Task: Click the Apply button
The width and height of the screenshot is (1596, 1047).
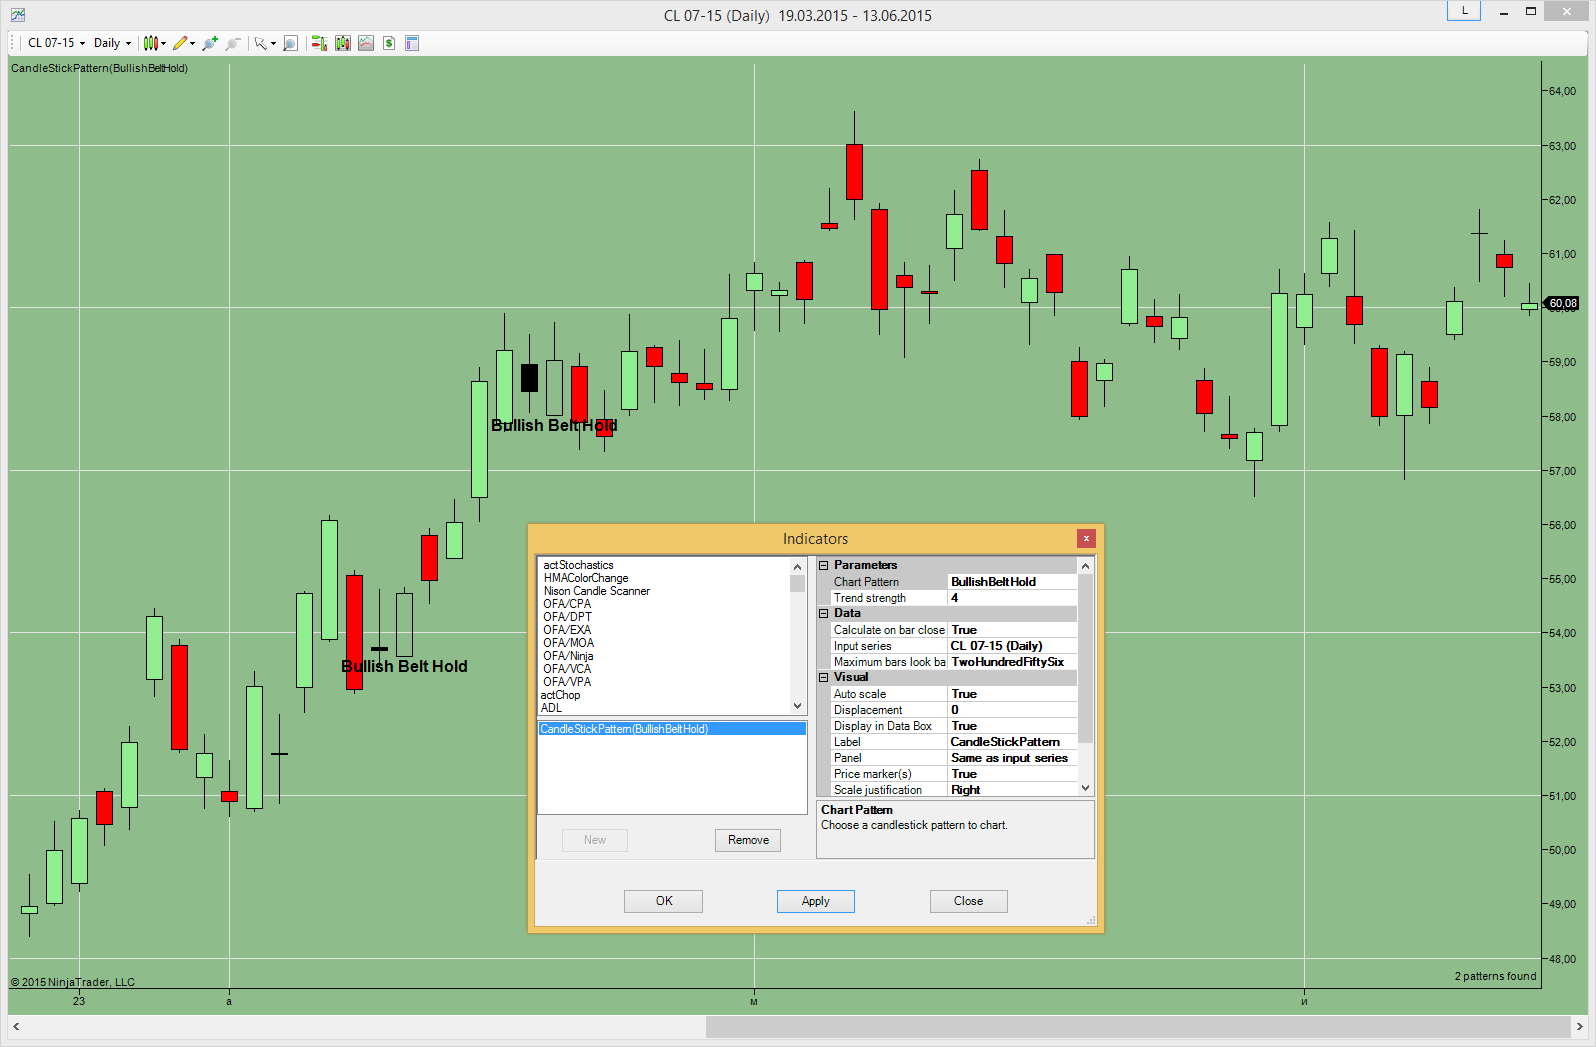Action: pyautogui.click(x=815, y=901)
